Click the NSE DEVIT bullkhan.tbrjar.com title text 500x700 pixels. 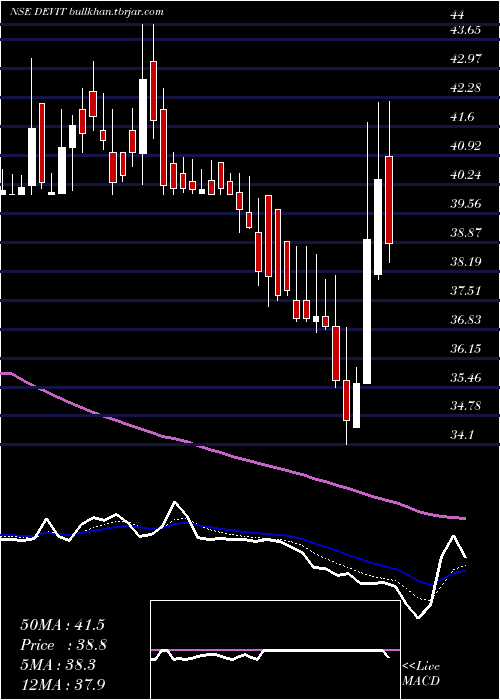[x=88, y=12]
